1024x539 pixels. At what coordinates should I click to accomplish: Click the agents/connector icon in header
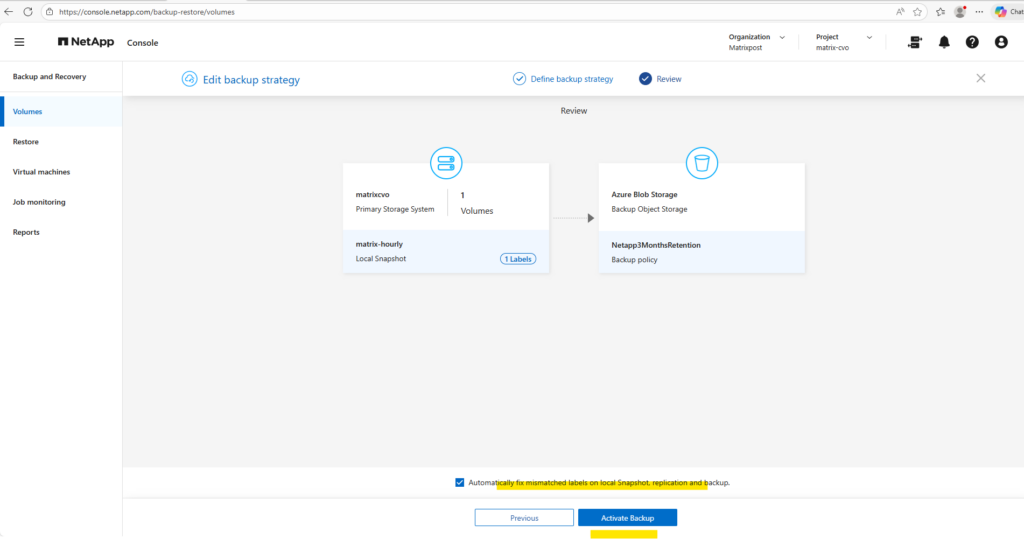[915, 42]
